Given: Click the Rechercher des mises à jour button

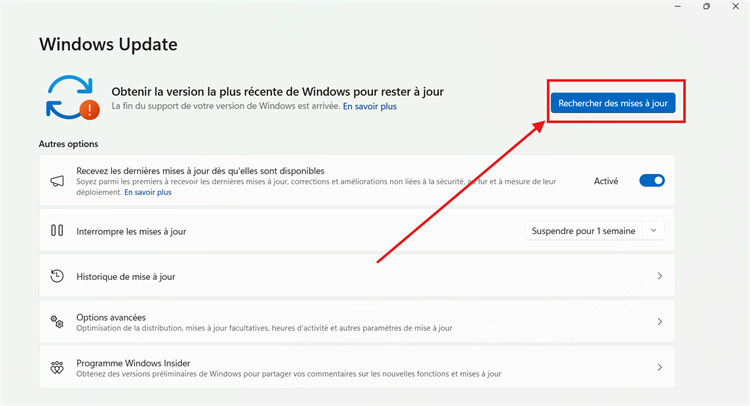Looking at the screenshot, I should tap(613, 103).
